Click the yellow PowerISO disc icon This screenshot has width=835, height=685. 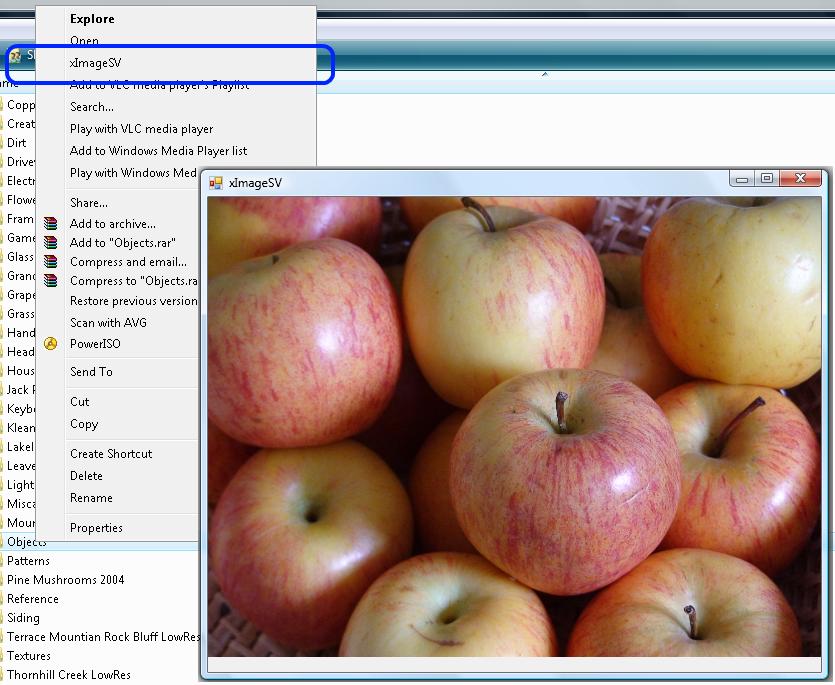click(51, 344)
